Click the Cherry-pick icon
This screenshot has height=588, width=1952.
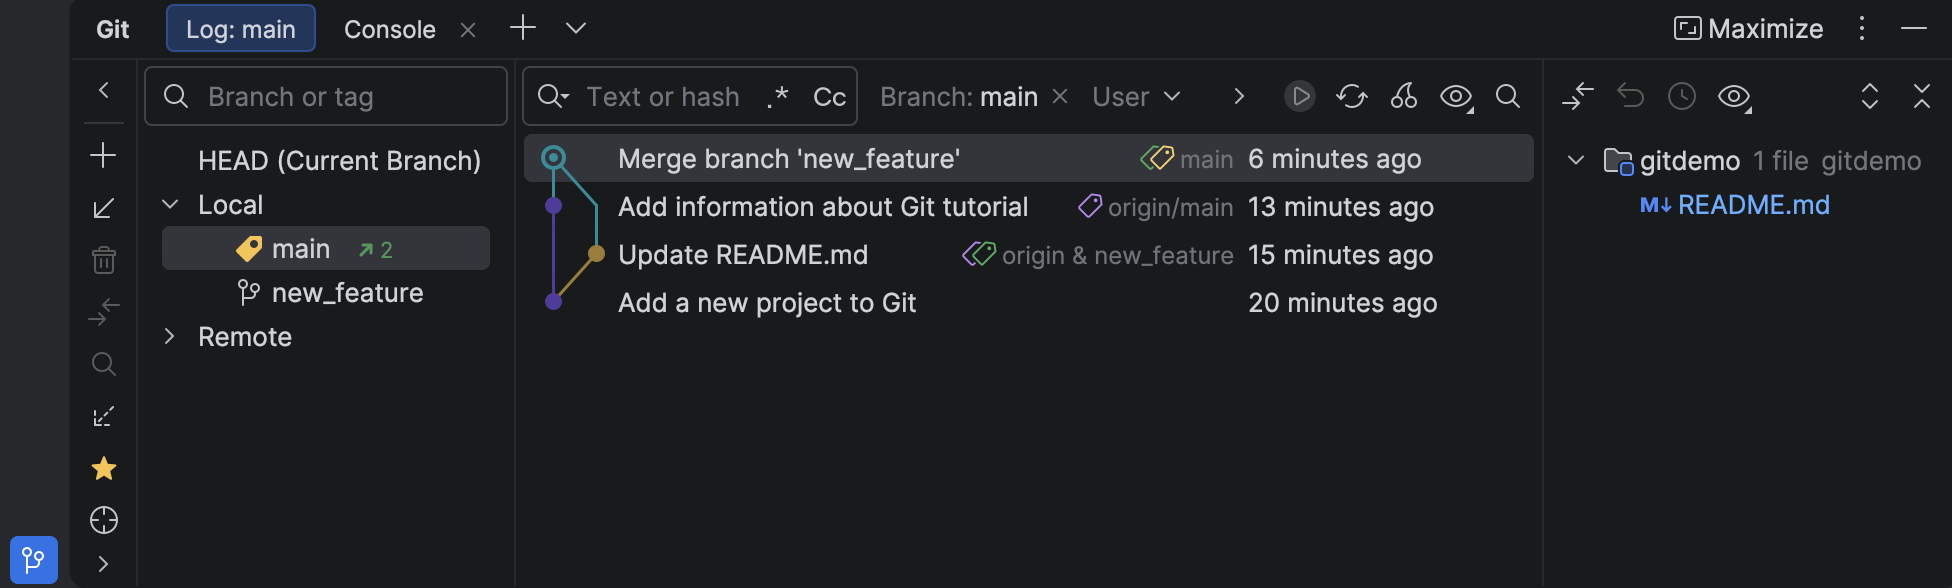(x=1404, y=96)
